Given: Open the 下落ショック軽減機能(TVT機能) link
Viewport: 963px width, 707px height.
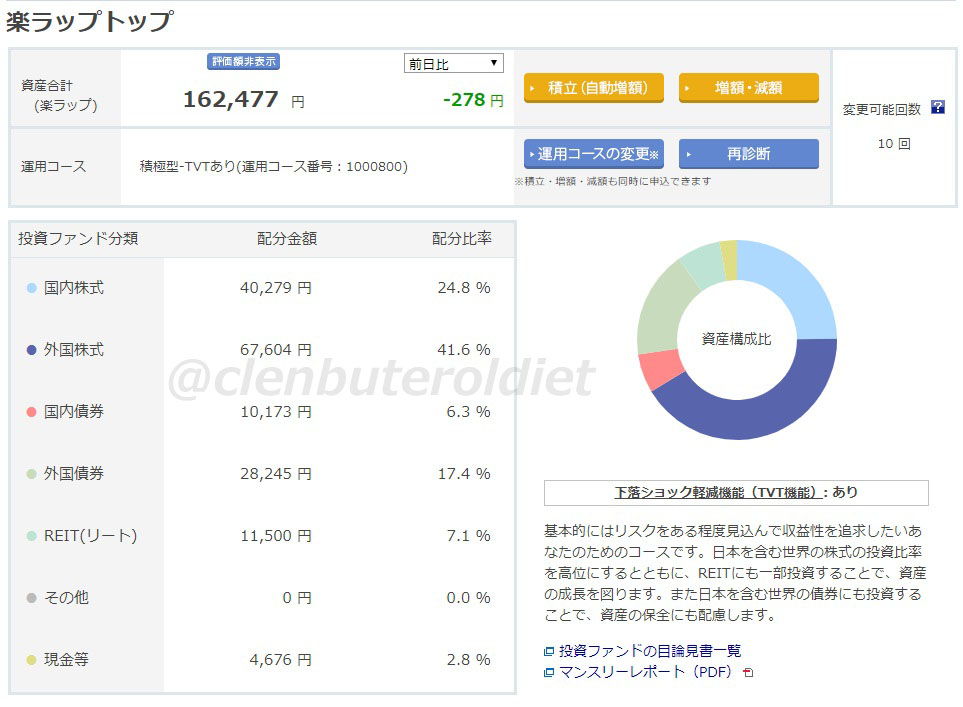Looking at the screenshot, I should coord(719,493).
